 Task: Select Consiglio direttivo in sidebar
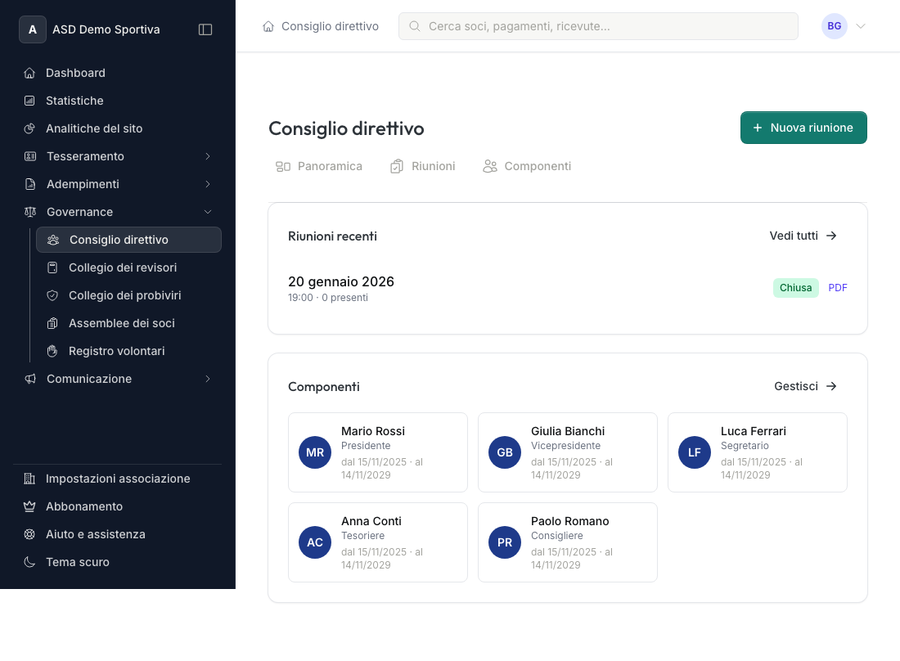pyautogui.click(x=129, y=240)
